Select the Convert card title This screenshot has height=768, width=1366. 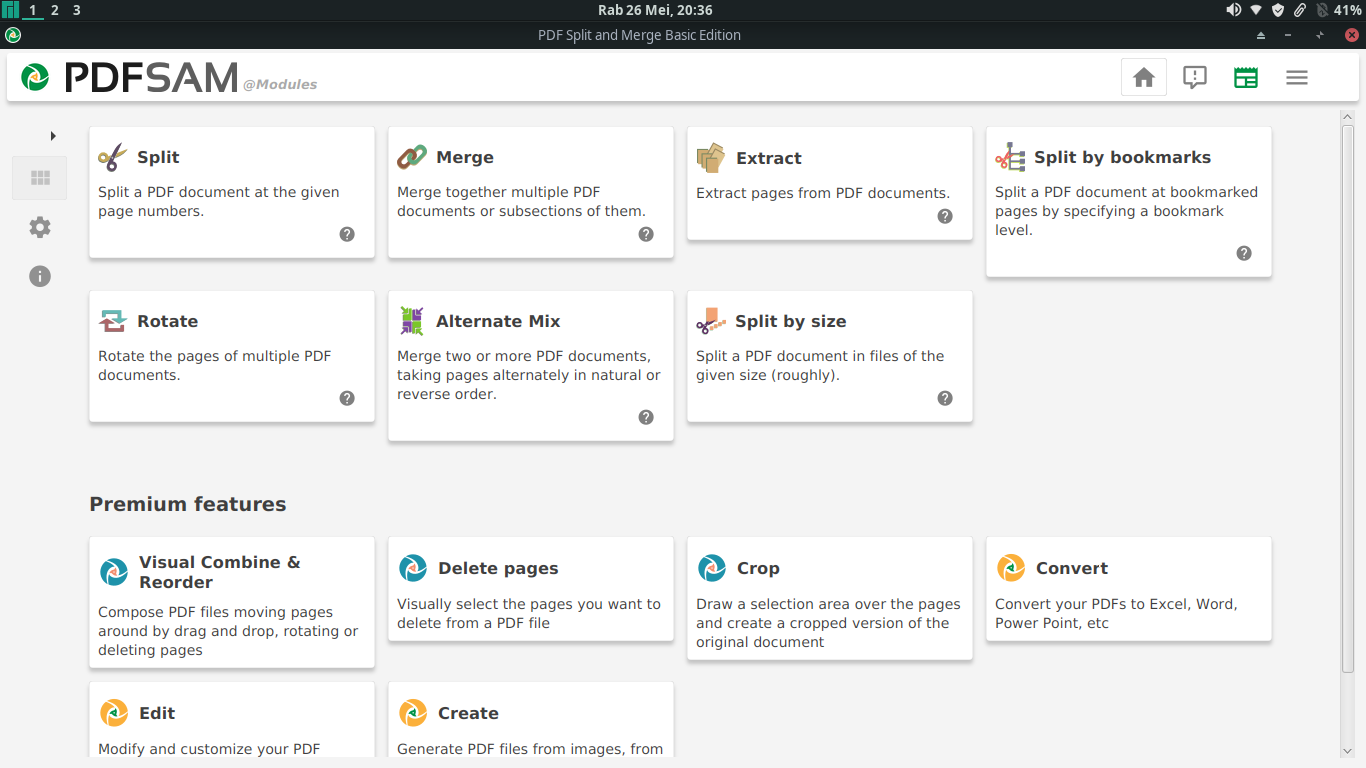[1072, 568]
